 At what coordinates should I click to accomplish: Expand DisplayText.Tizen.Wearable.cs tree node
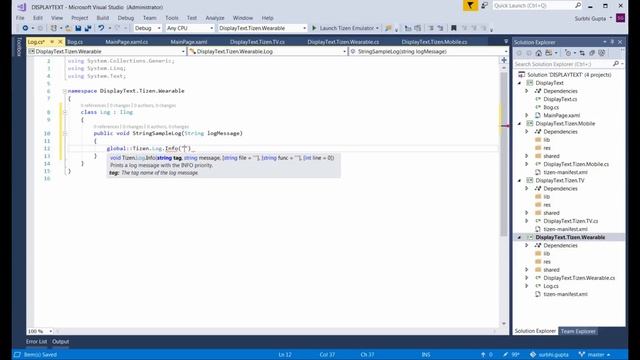pos(527,278)
